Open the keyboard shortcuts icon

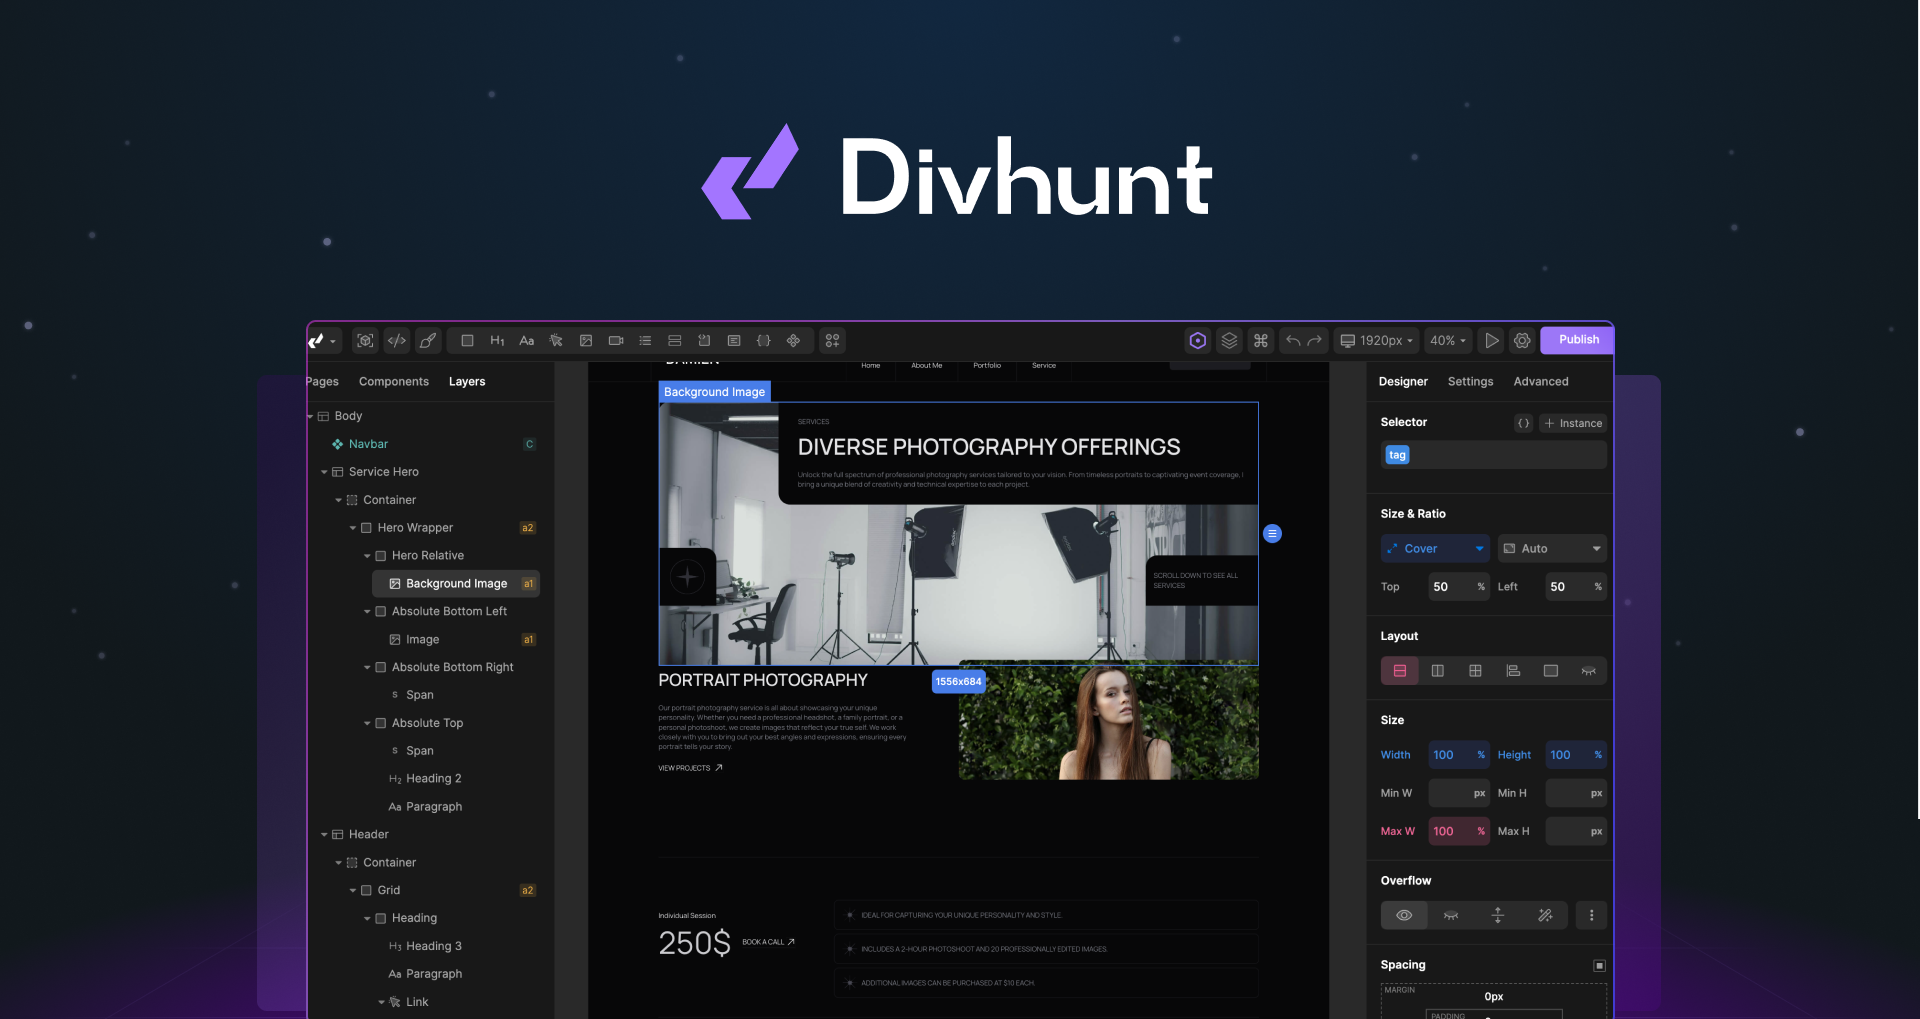(x=1260, y=340)
